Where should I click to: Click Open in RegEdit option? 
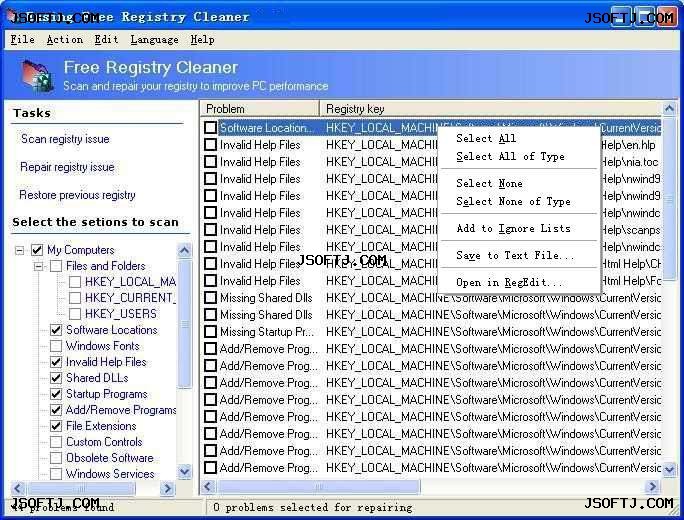510,282
